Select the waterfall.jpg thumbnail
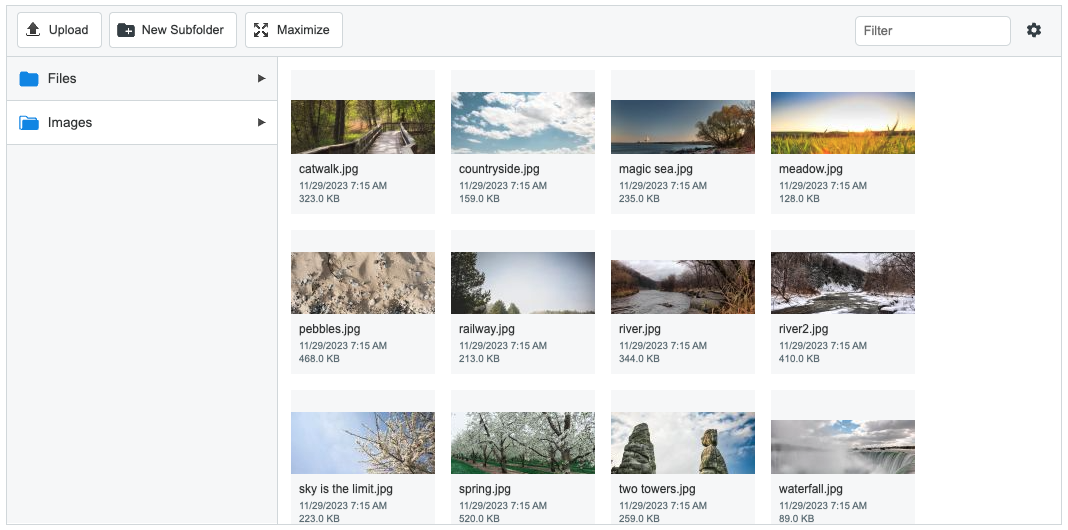 click(843, 447)
